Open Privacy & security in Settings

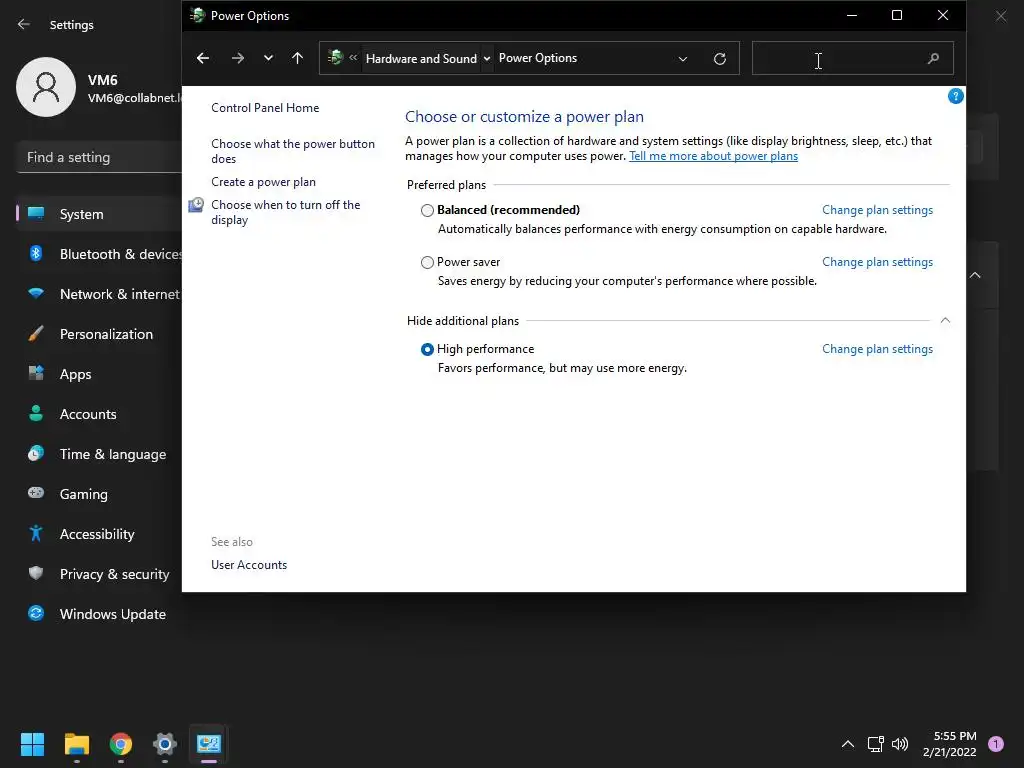99,574
